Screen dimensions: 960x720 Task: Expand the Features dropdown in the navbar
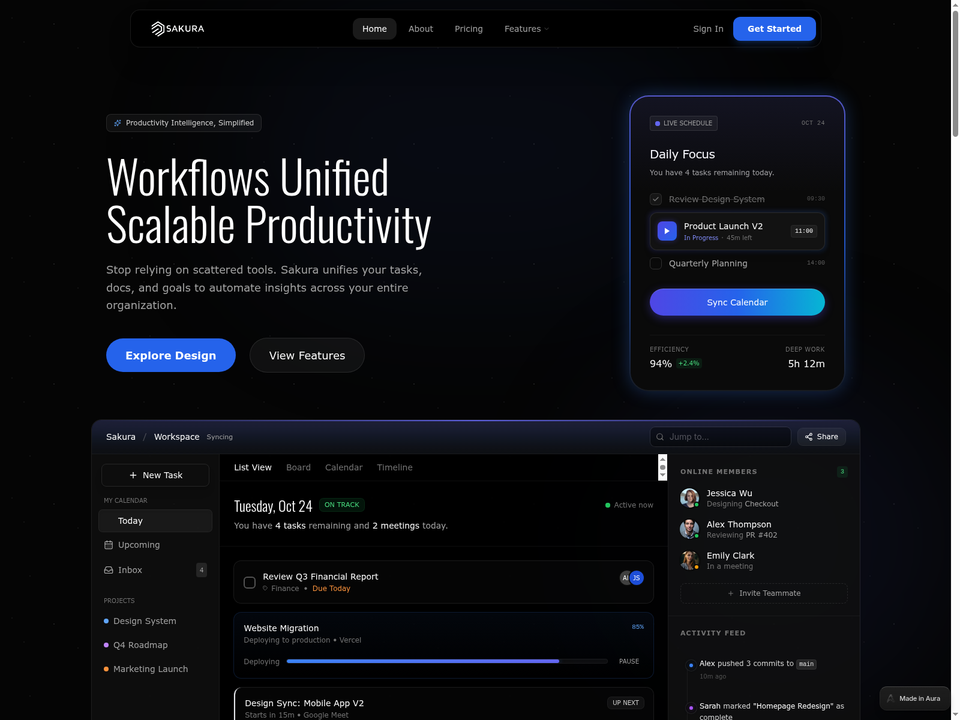pos(527,29)
